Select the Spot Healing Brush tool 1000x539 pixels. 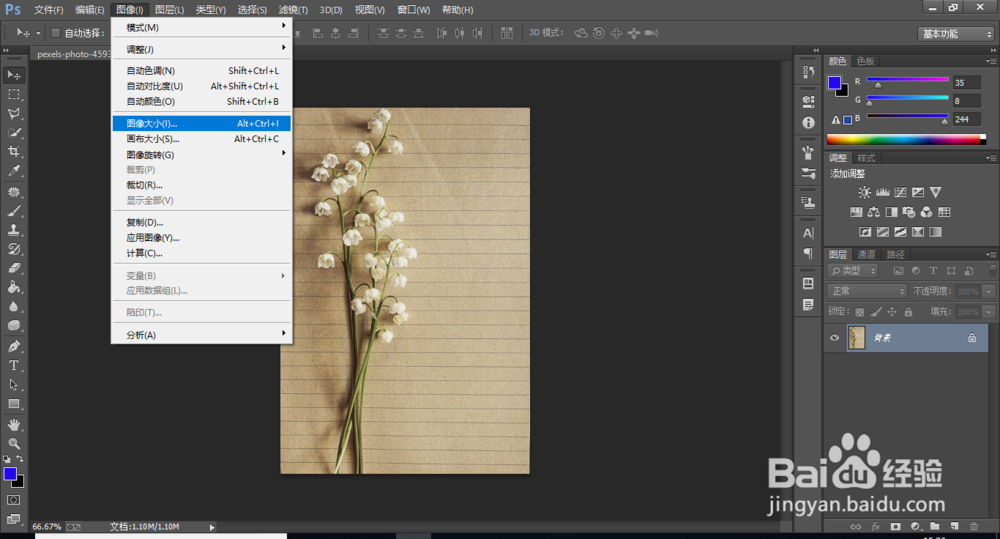[x=13, y=192]
